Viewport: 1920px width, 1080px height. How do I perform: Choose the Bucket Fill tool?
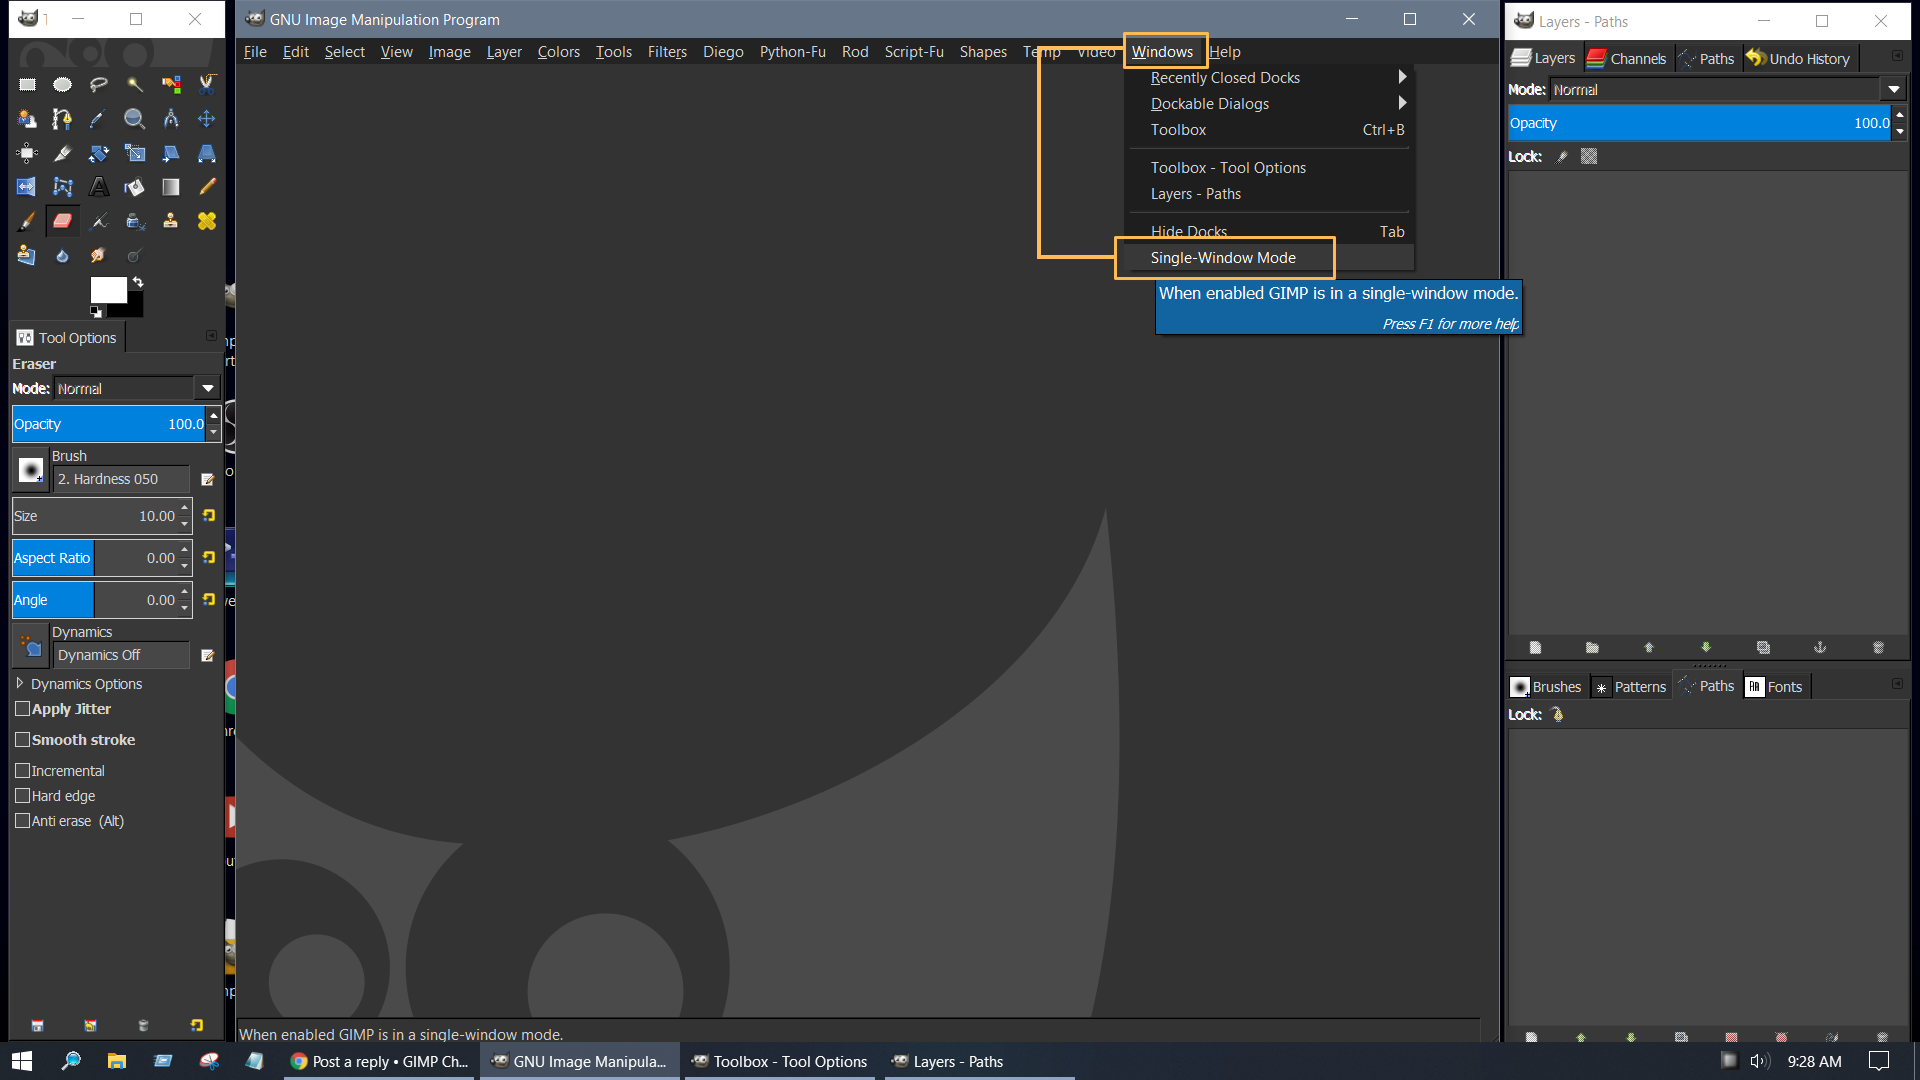click(x=135, y=187)
